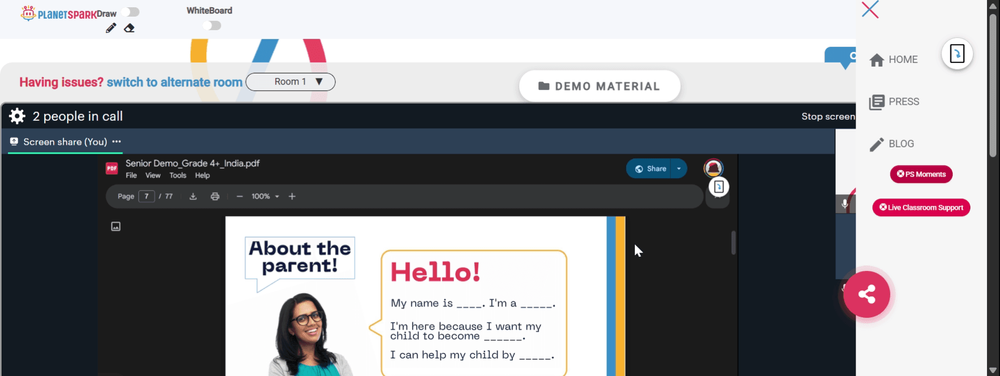Zoom in the PDF with plus
Screen dimensions: 1000x376
coord(292,196)
